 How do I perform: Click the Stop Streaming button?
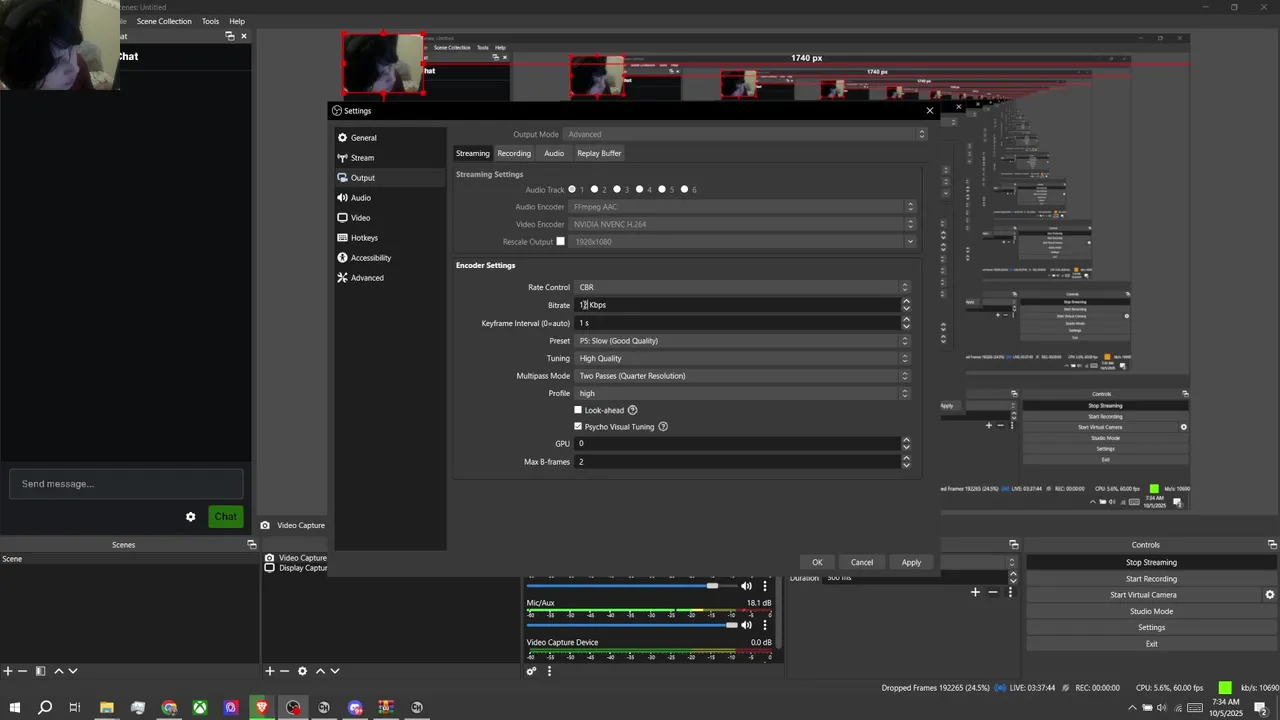(x=1151, y=562)
